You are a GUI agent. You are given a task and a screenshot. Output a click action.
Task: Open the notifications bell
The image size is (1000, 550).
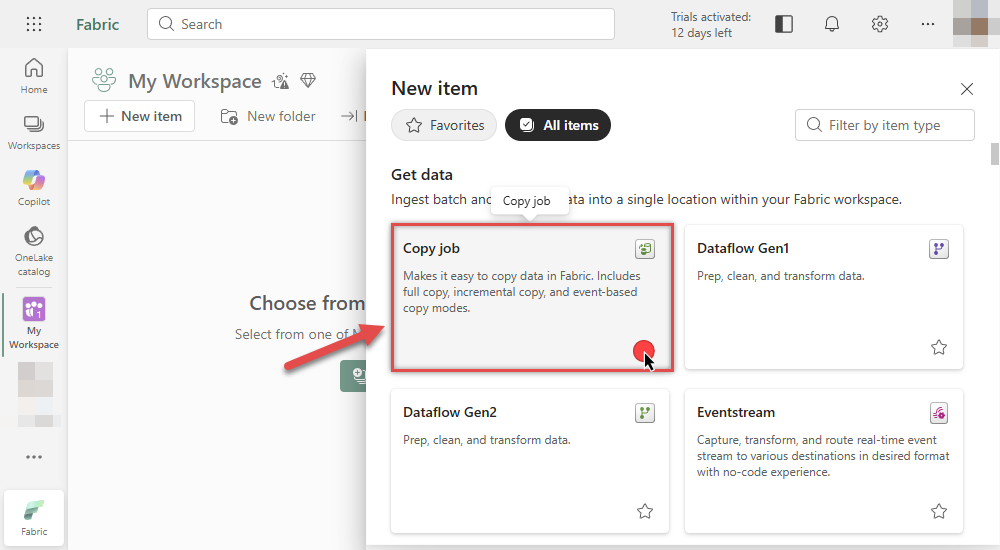tap(832, 24)
